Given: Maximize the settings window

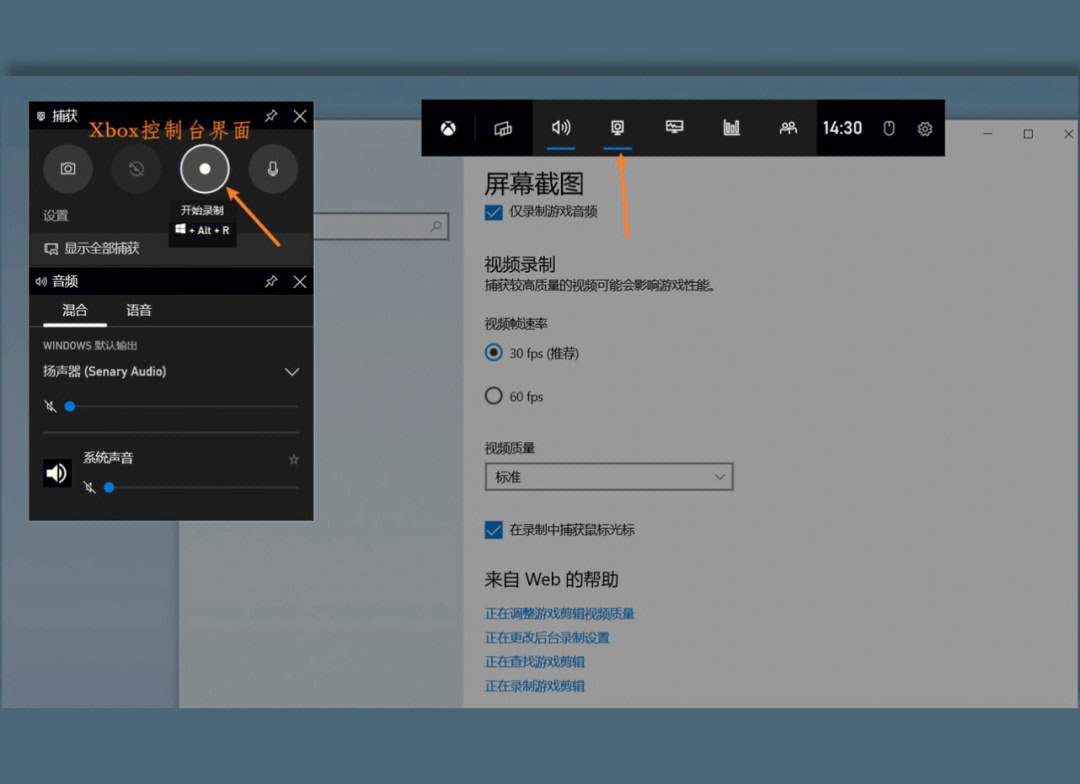Looking at the screenshot, I should click(x=1028, y=134).
